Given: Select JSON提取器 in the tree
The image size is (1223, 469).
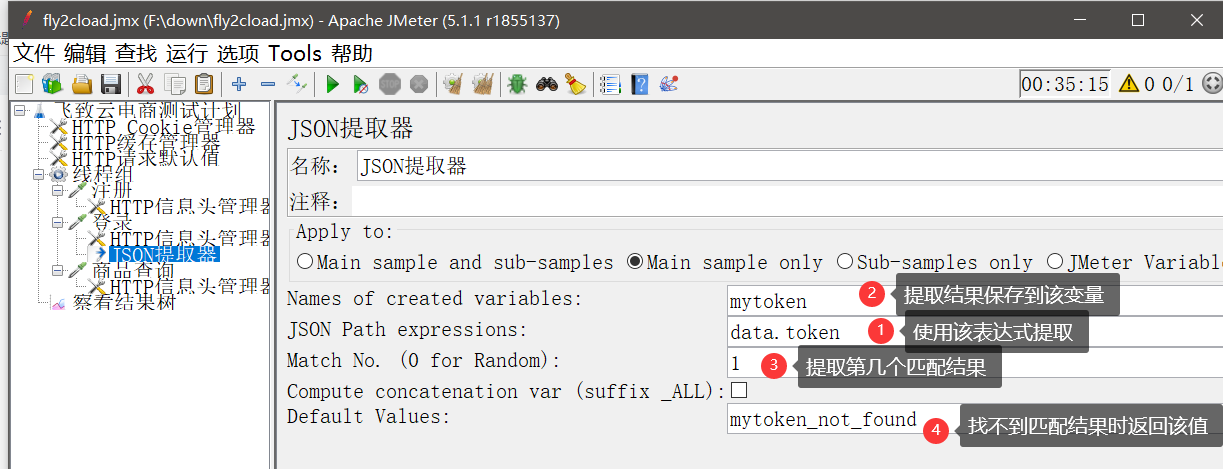Looking at the screenshot, I should tap(164, 254).
